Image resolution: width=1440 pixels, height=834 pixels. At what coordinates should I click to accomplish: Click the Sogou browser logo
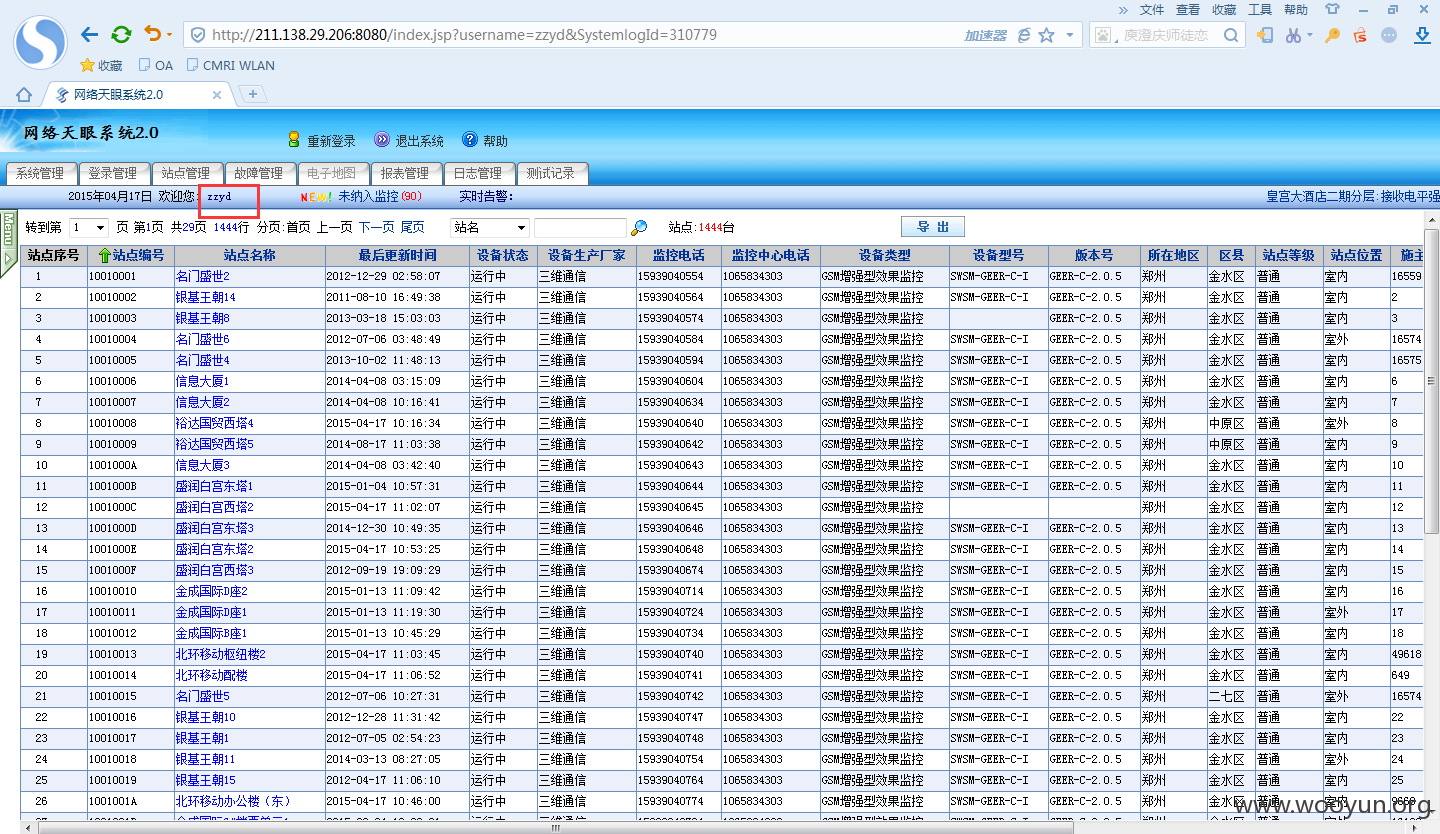pyautogui.click(x=40, y=43)
